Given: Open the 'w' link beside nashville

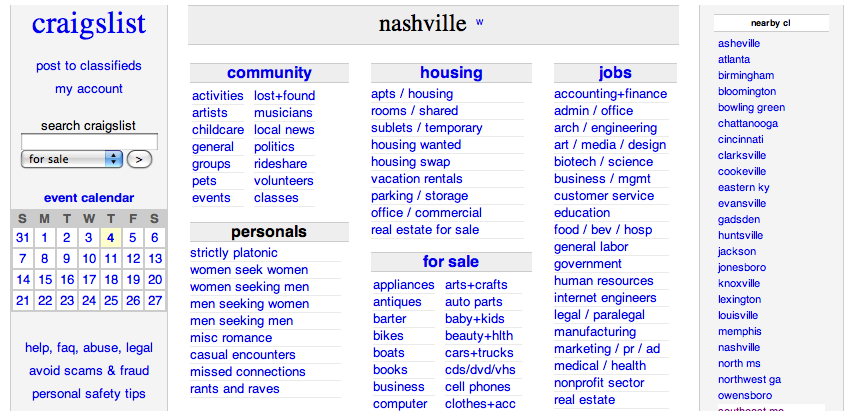Looking at the screenshot, I should pyautogui.click(x=480, y=22).
